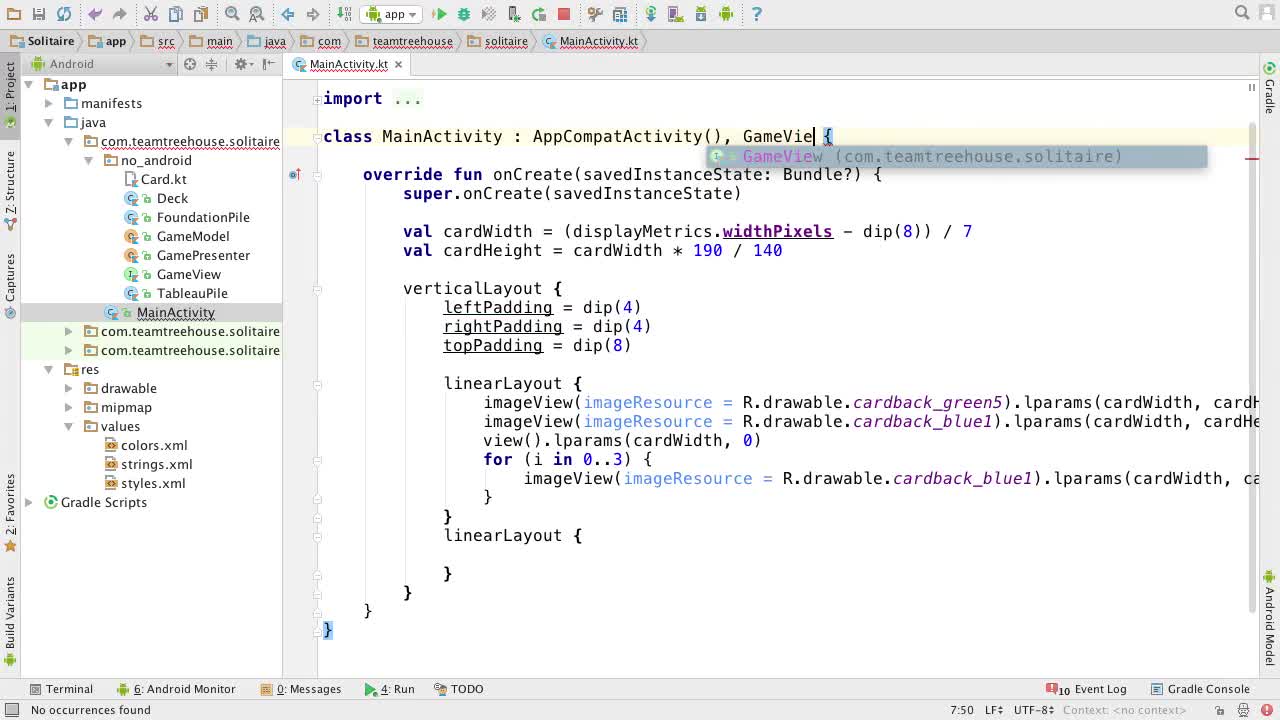Click Collapse All icon in Project panel
Viewport: 1280px width, 720px height.
[211, 64]
